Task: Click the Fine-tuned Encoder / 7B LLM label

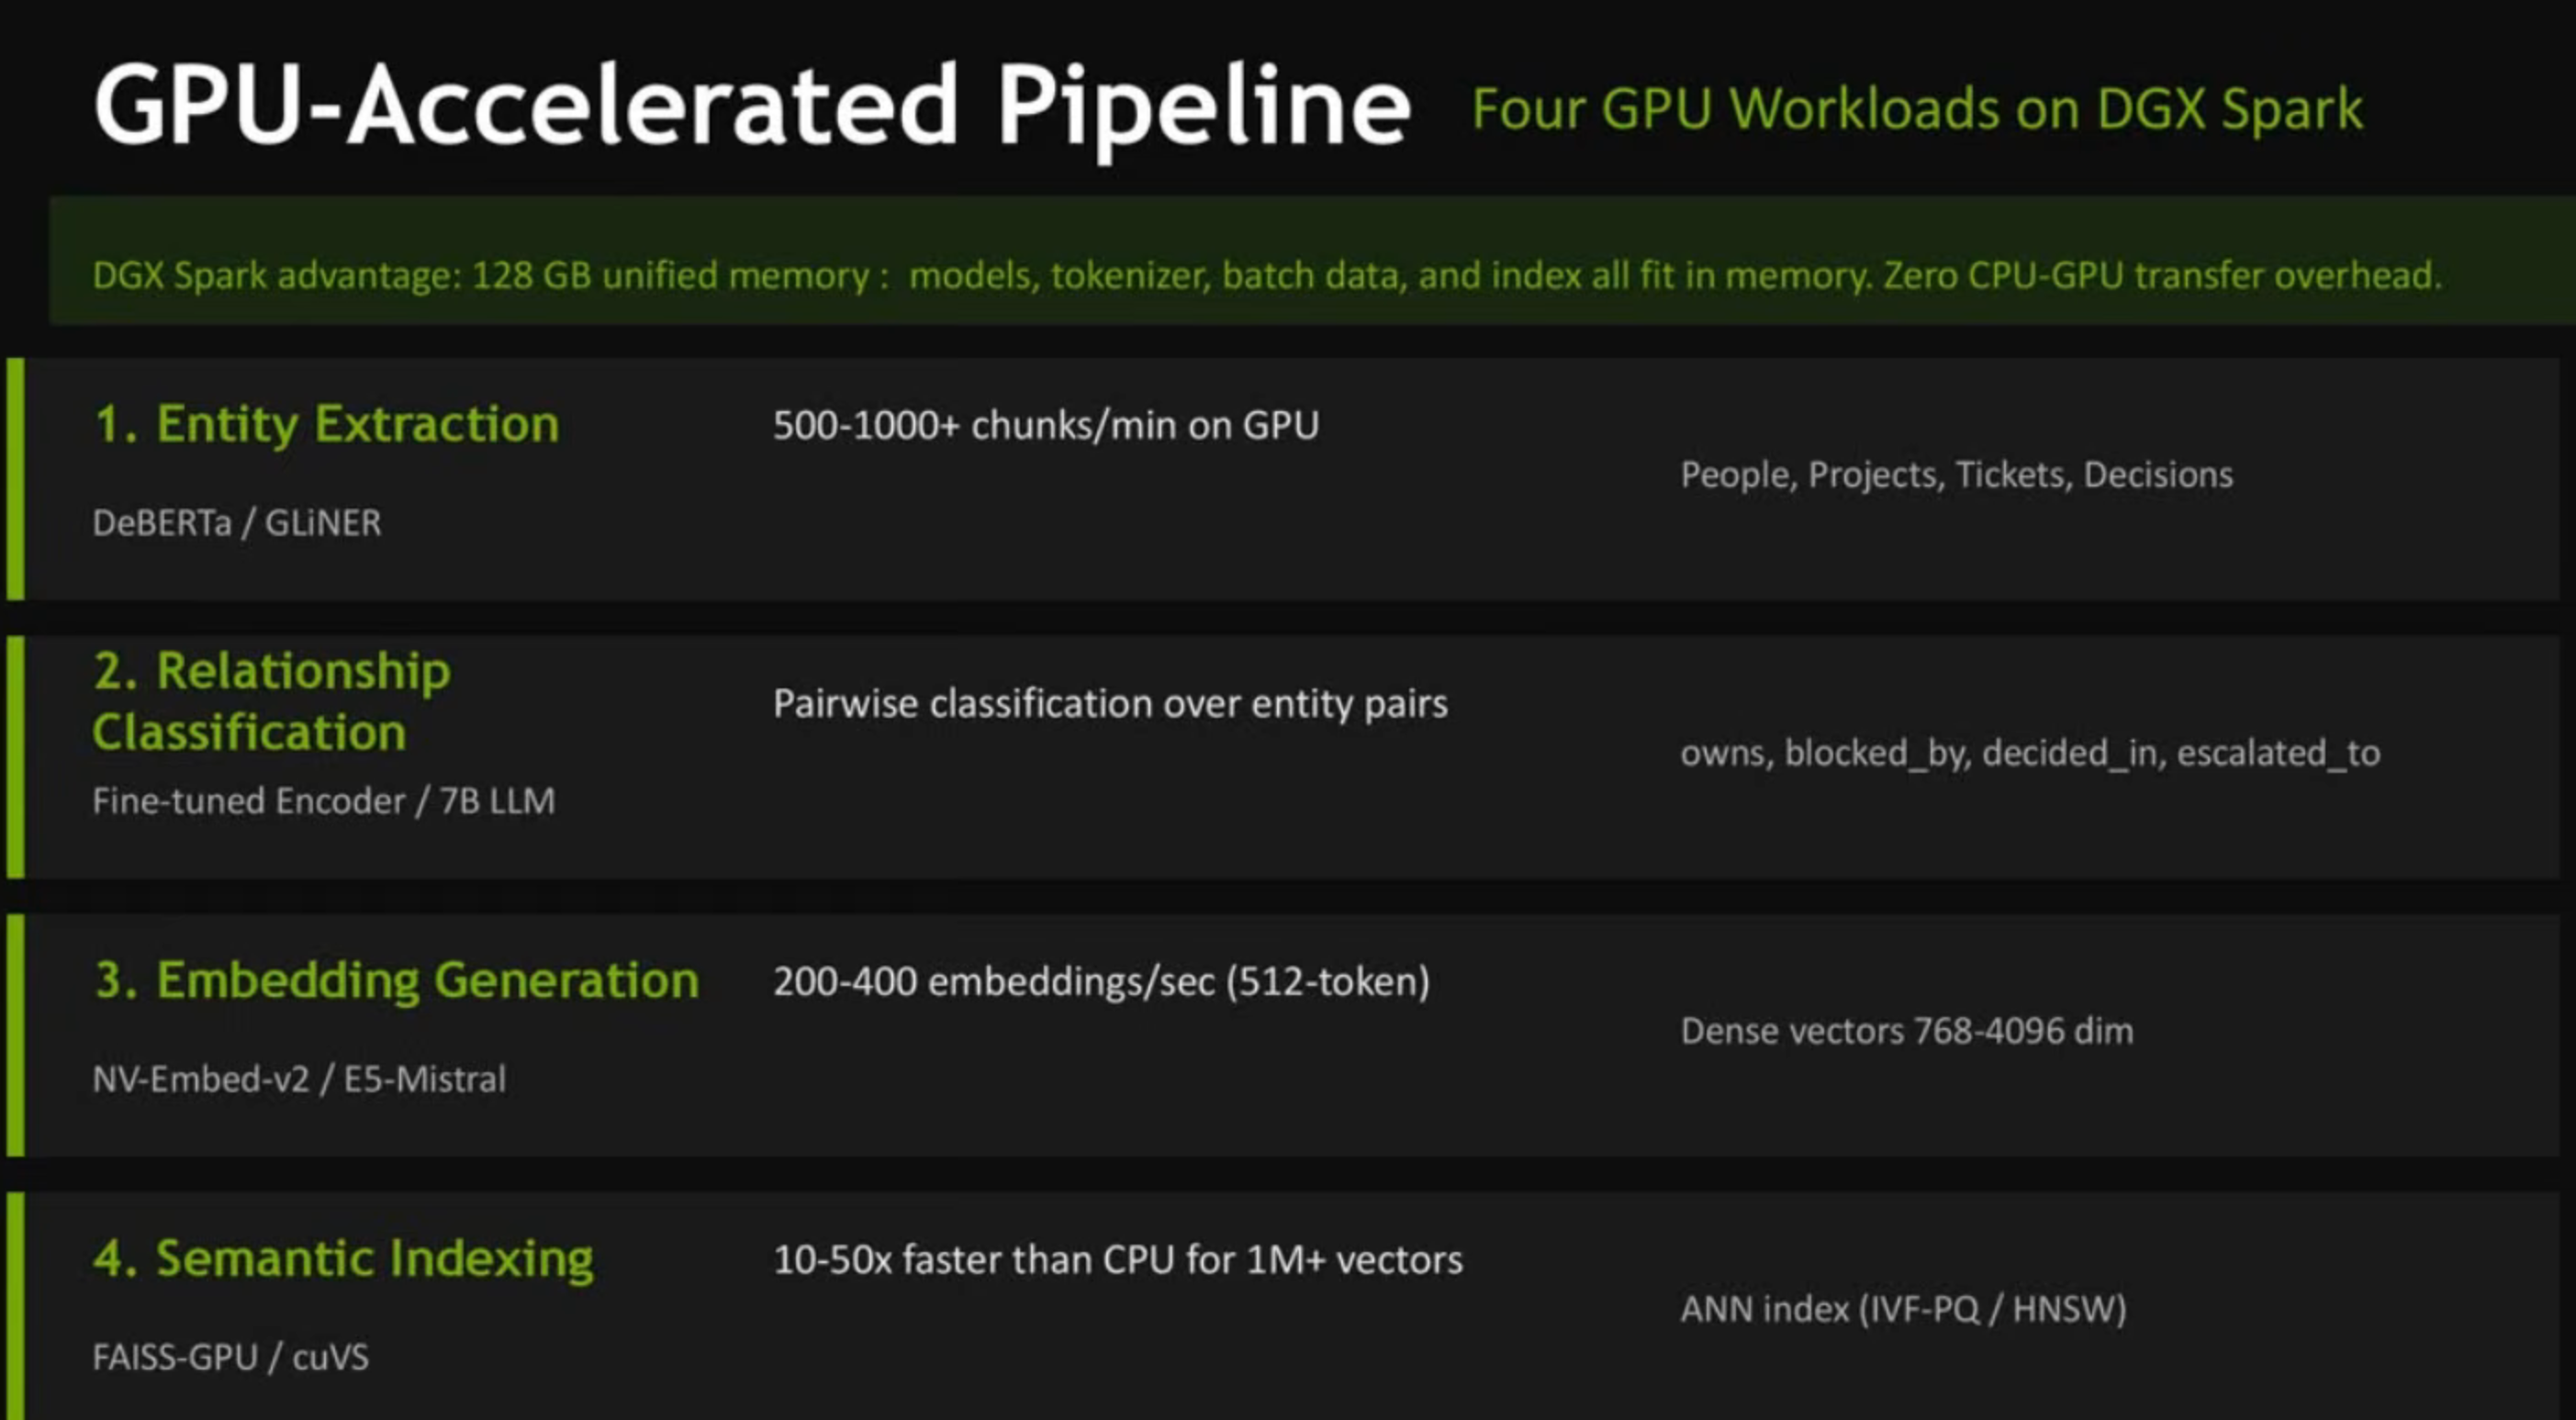Action: click(323, 801)
